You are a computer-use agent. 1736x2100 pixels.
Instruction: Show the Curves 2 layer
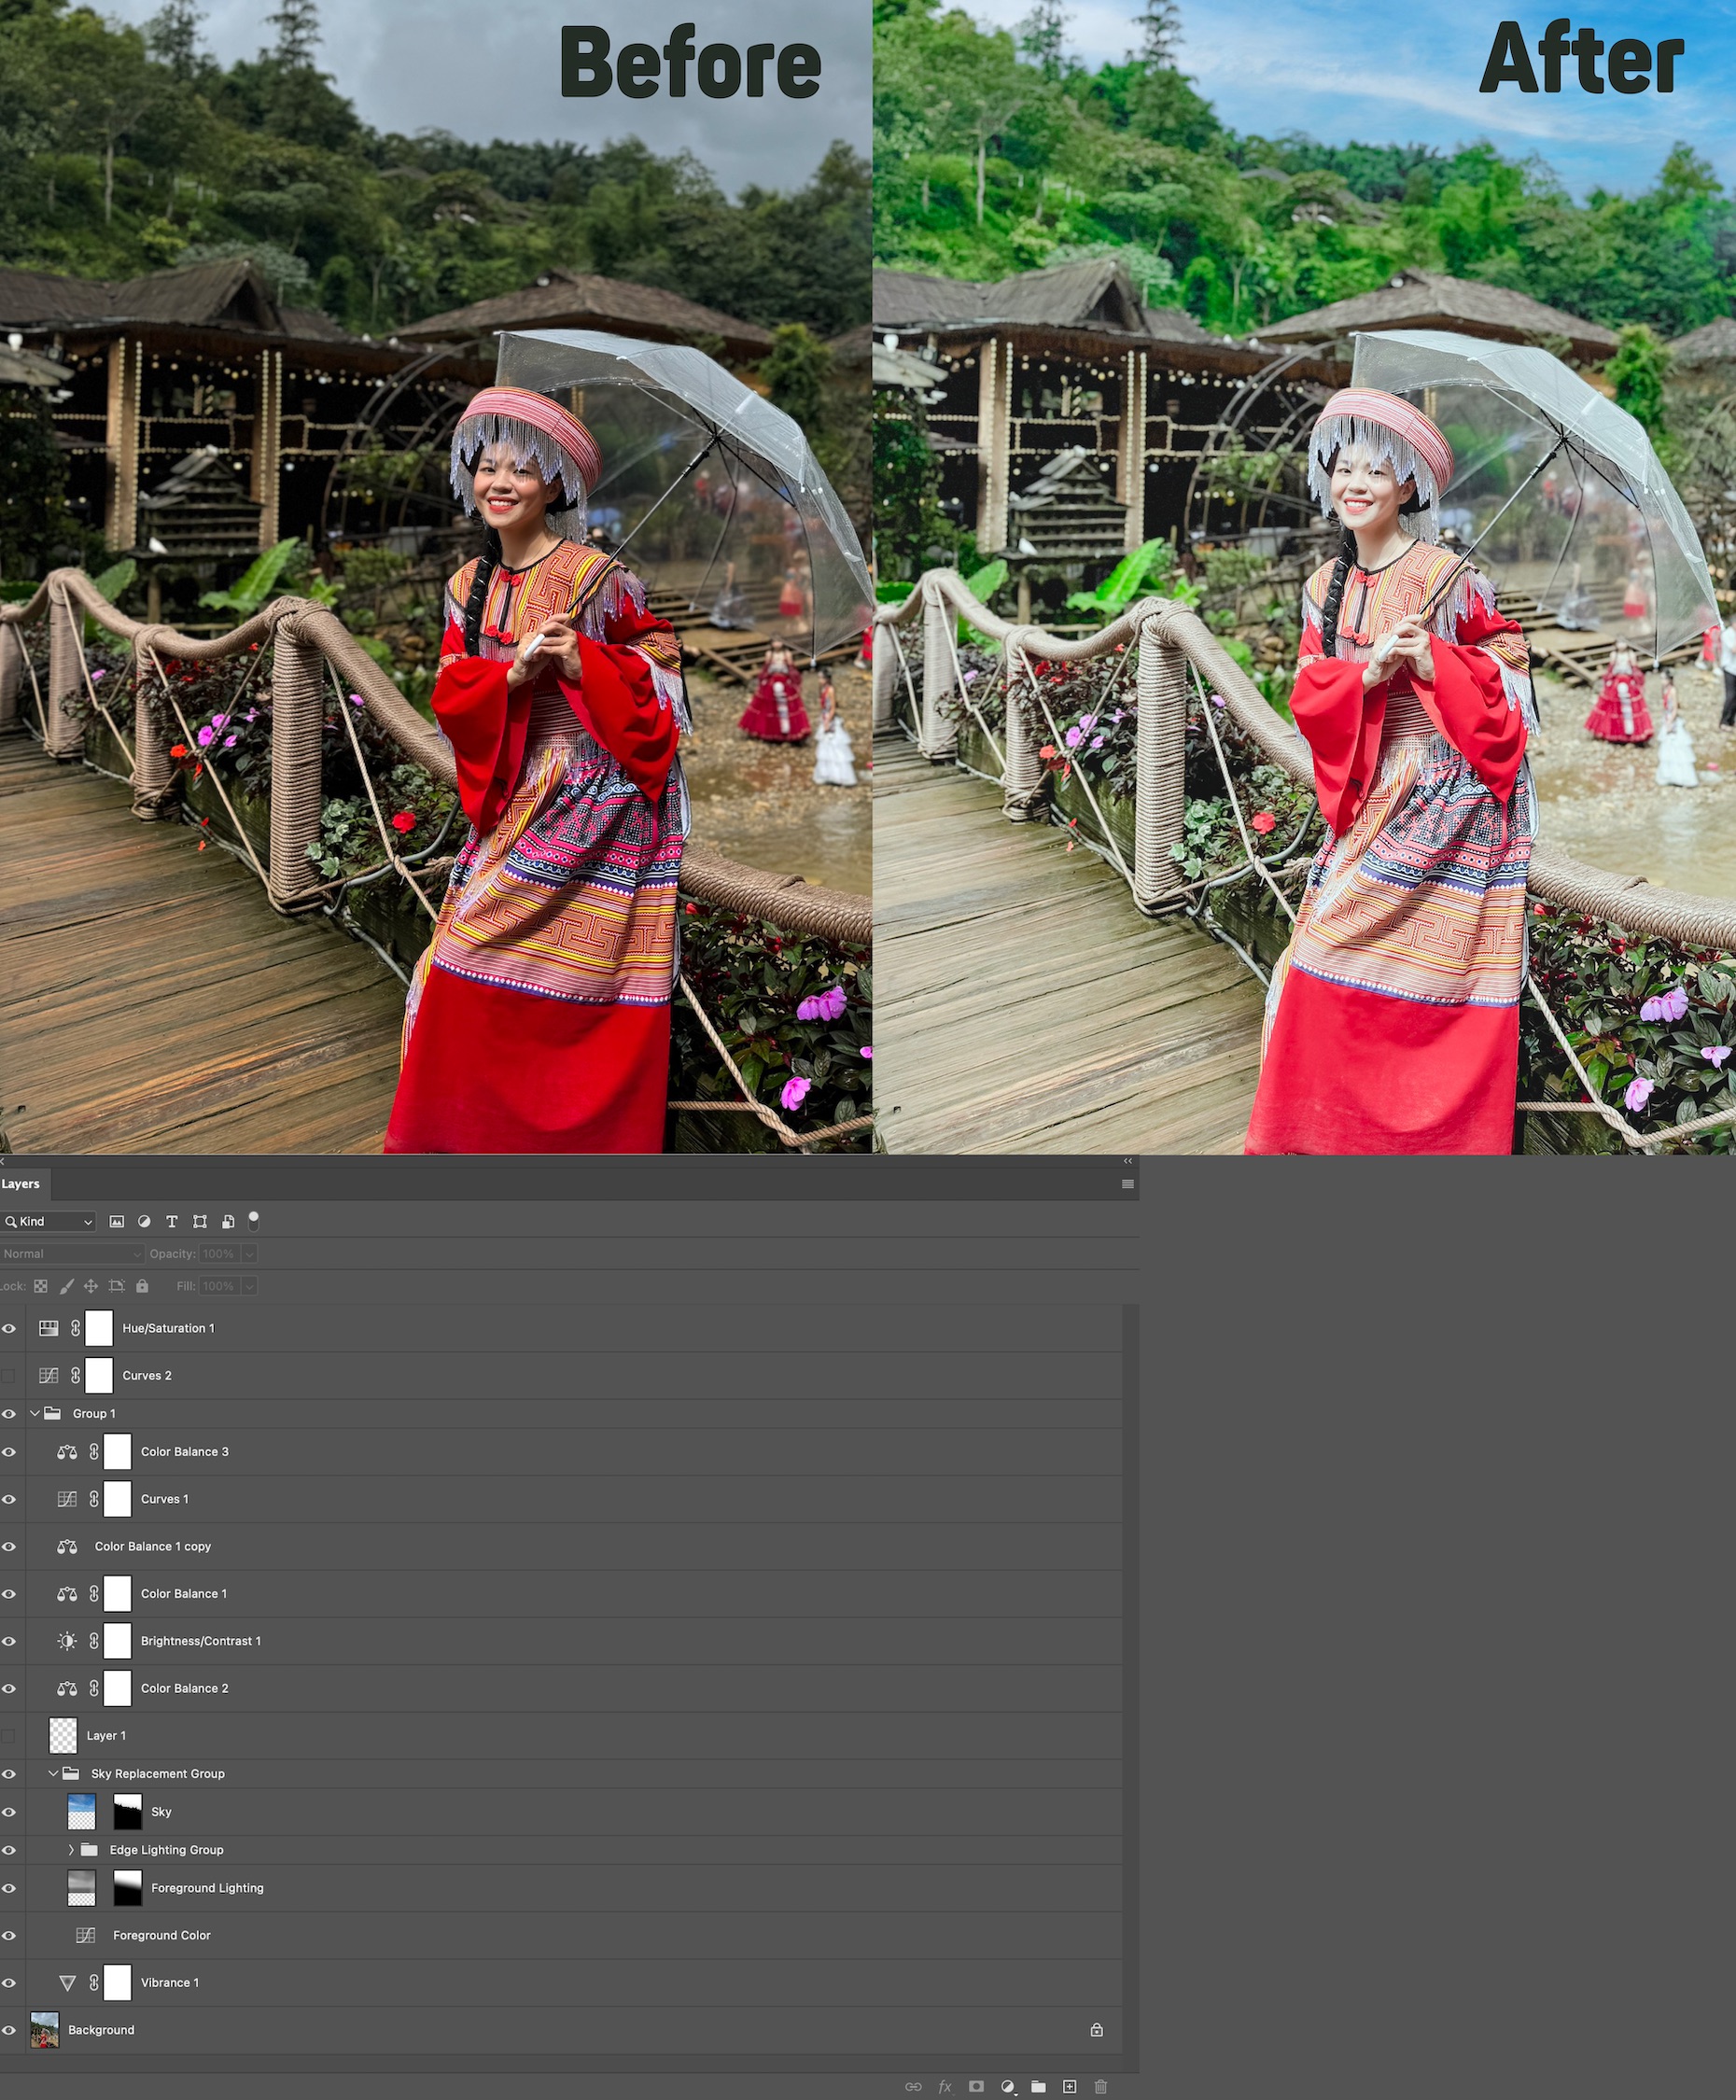point(9,1376)
